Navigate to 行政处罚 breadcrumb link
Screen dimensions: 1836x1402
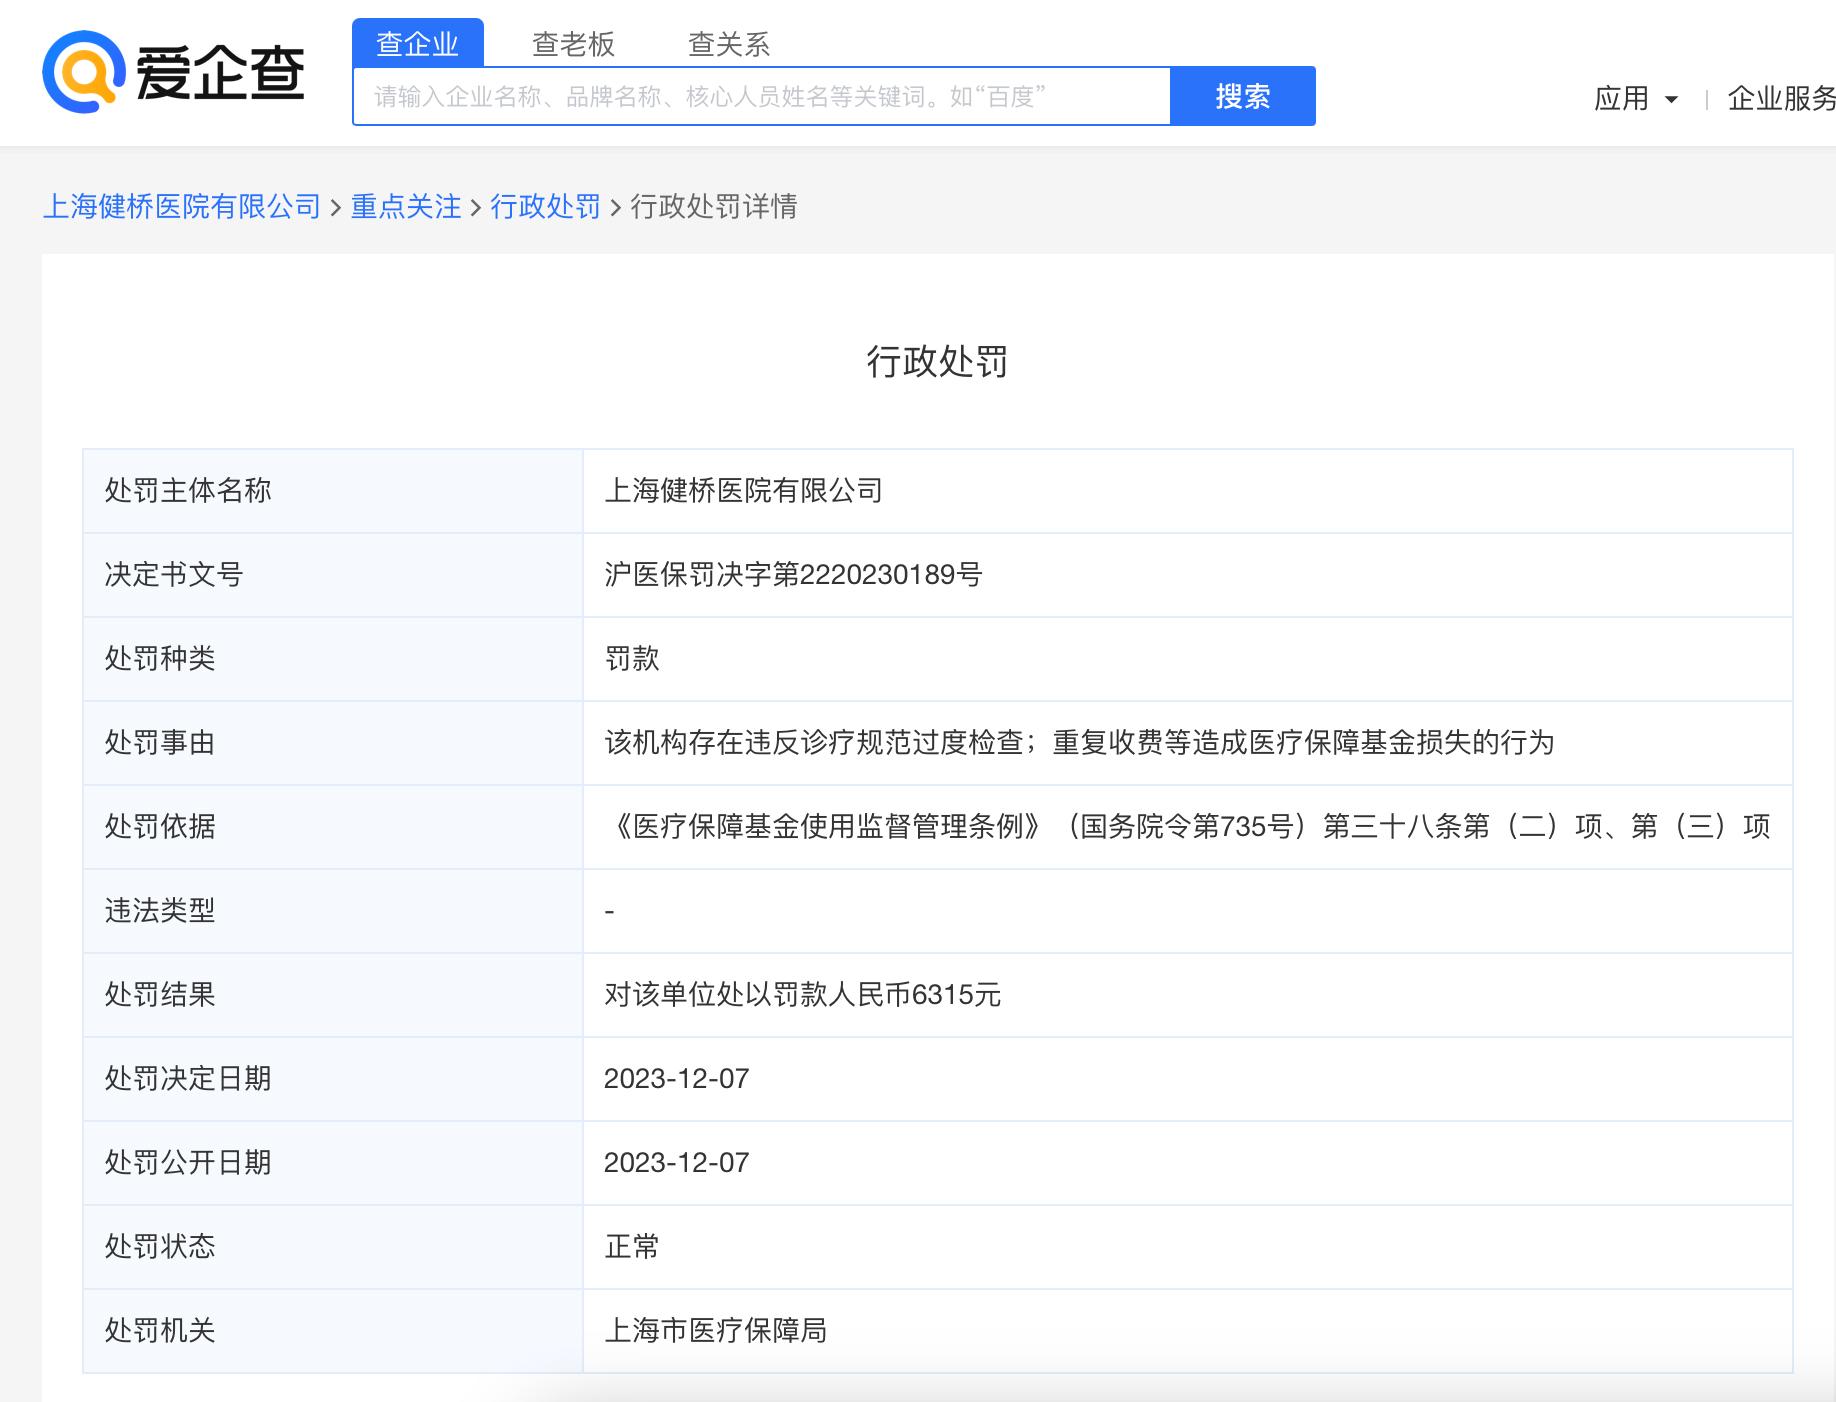[545, 207]
